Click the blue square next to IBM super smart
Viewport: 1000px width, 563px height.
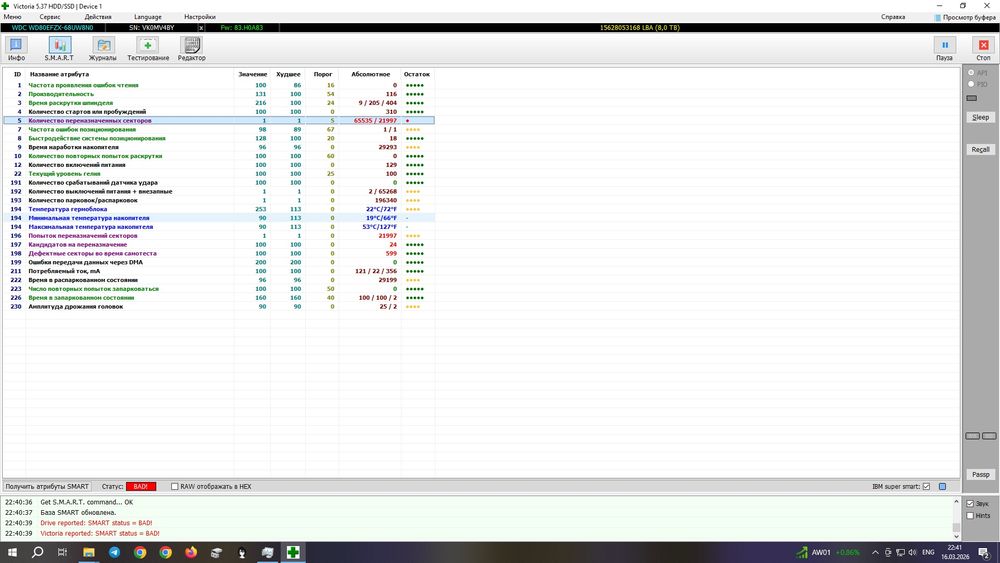click(x=943, y=486)
